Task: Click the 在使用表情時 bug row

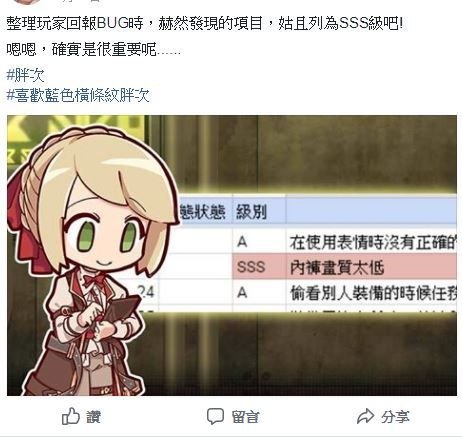Action: pyautogui.click(x=373, y=242)
